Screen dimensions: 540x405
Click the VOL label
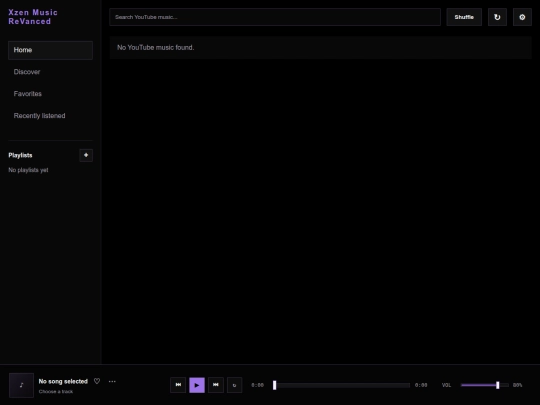pyautogui.click(x=446, y=385)
